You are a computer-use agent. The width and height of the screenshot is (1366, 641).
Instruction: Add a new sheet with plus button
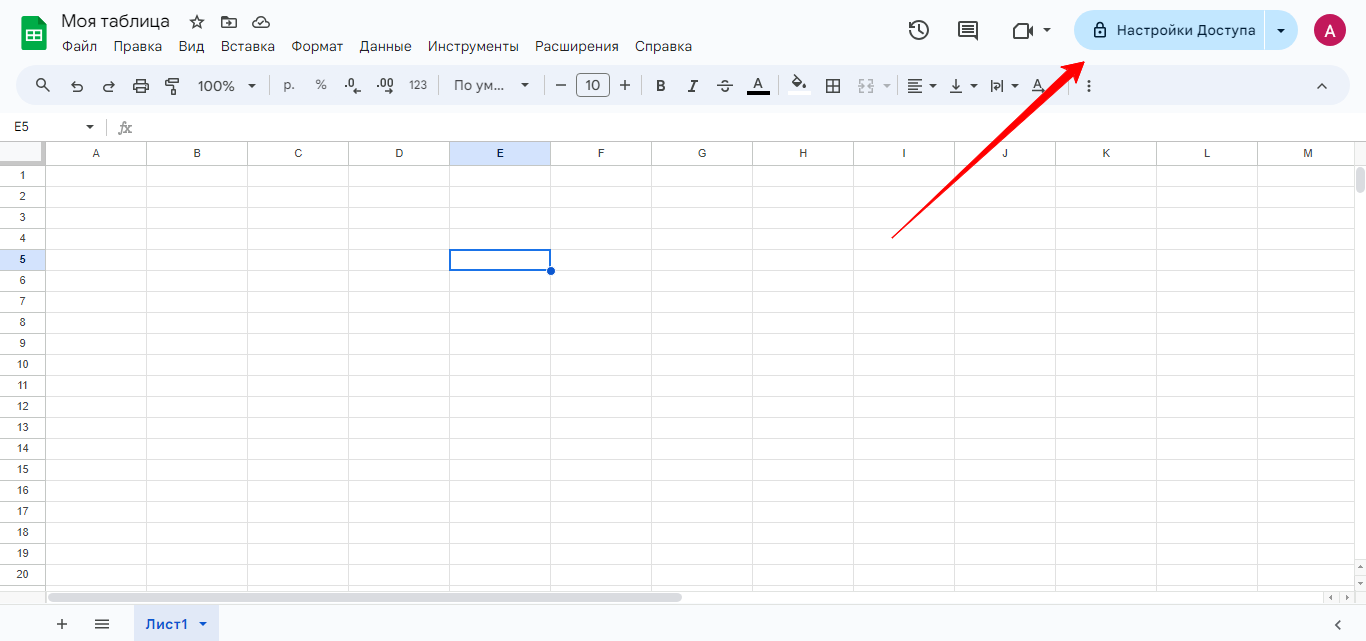click(x=62, y=624)
